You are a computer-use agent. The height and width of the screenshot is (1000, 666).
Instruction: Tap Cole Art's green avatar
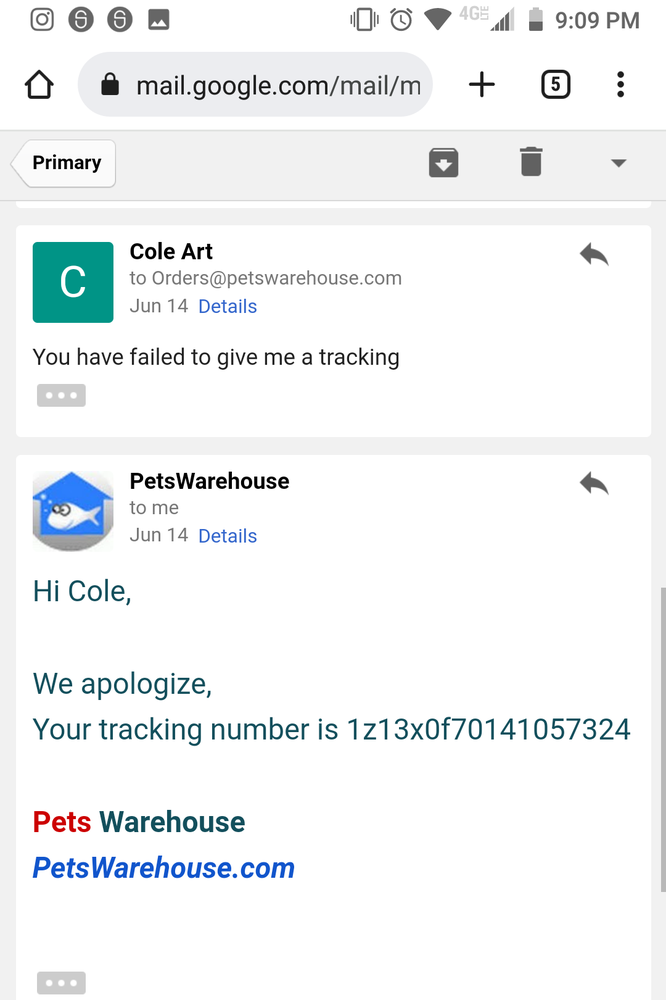[x=73, y=282]
